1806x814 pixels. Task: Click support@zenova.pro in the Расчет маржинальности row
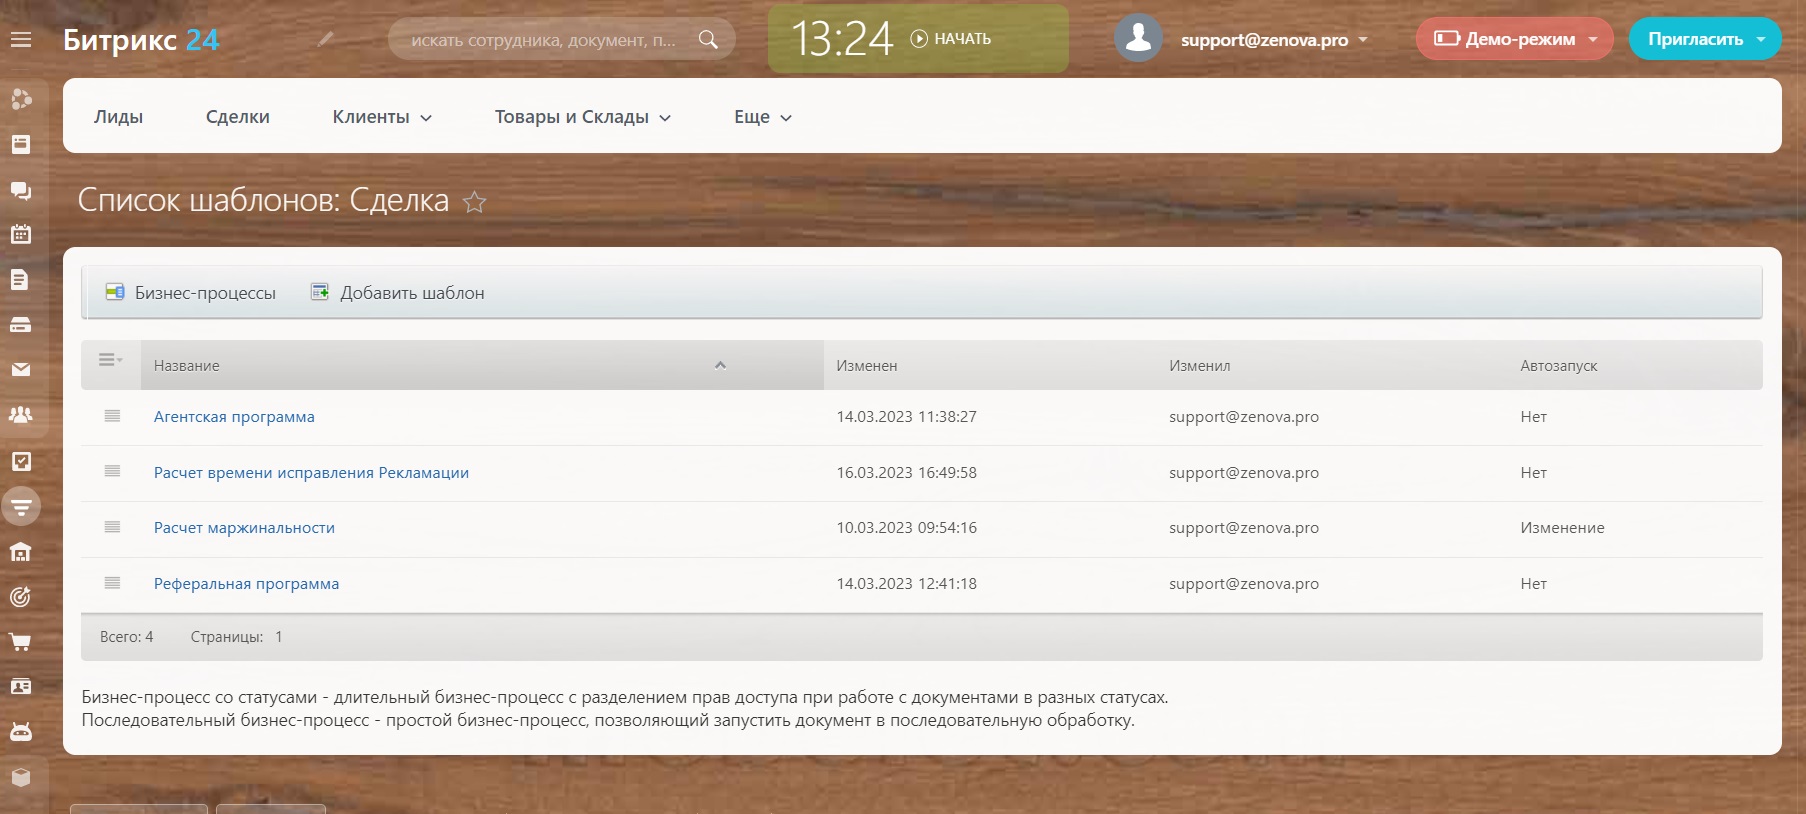tap(1244, 528)
